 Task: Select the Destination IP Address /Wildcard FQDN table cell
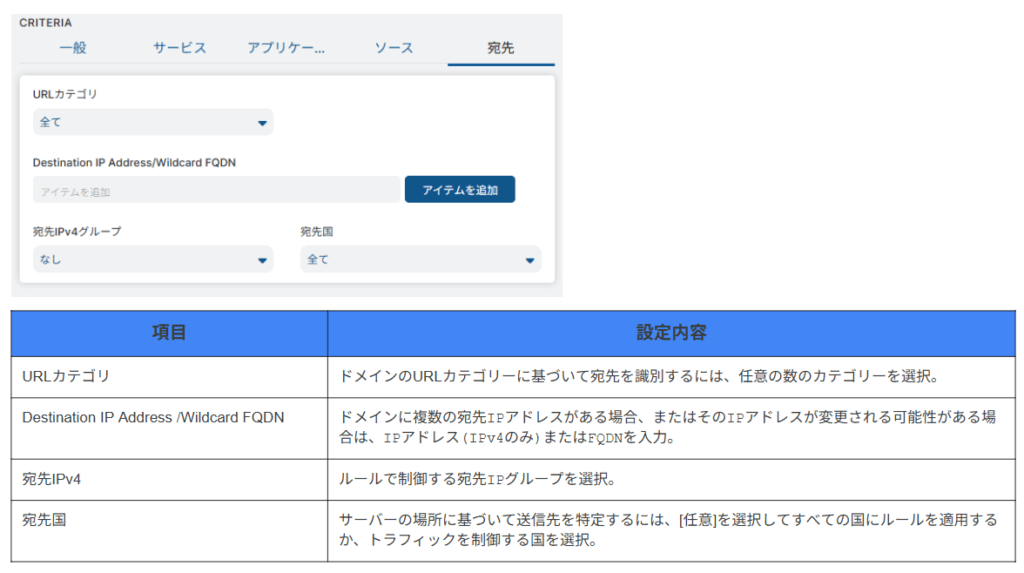coord(169,428)
